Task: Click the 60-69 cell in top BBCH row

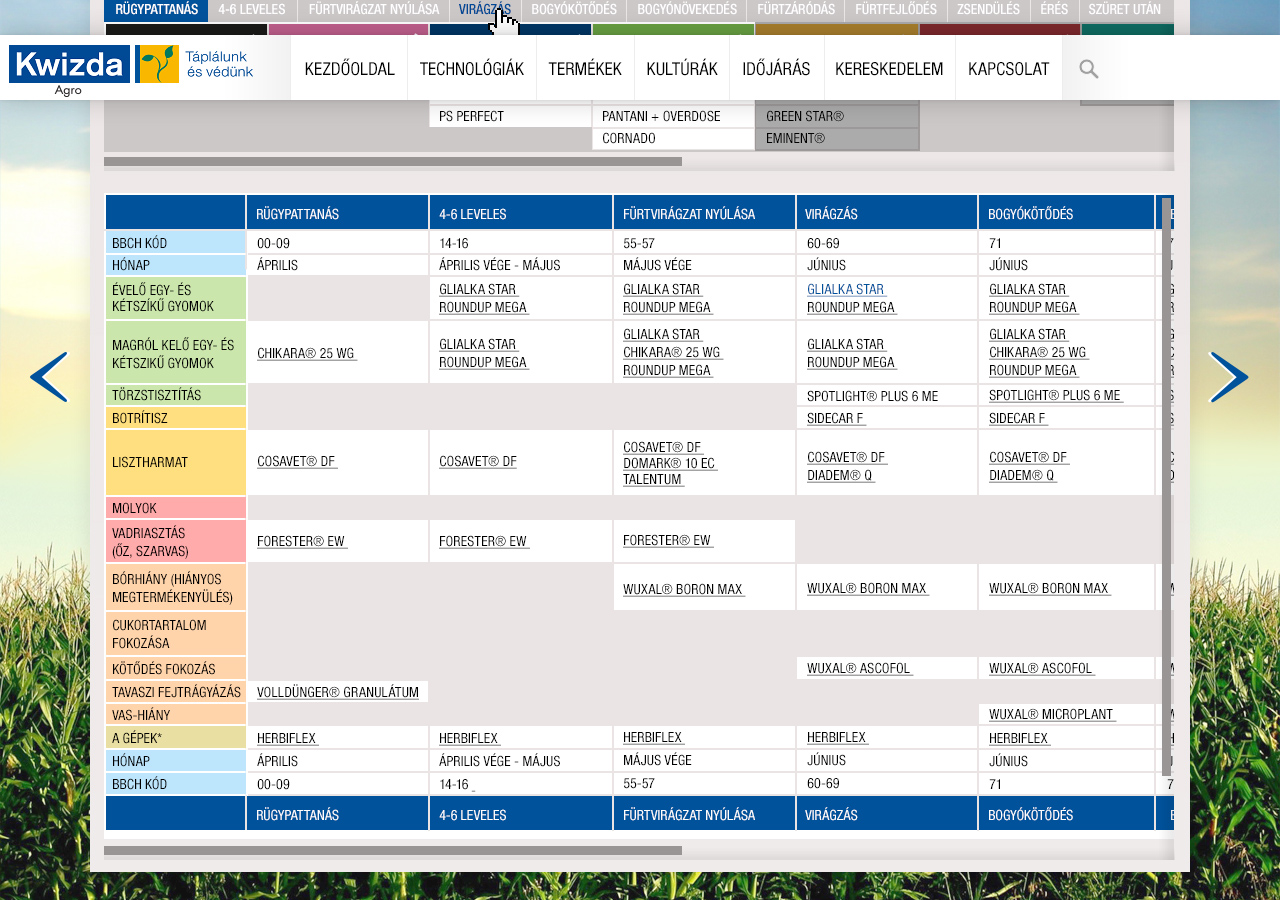Action: pyautogui.click(x=887, y=242)
